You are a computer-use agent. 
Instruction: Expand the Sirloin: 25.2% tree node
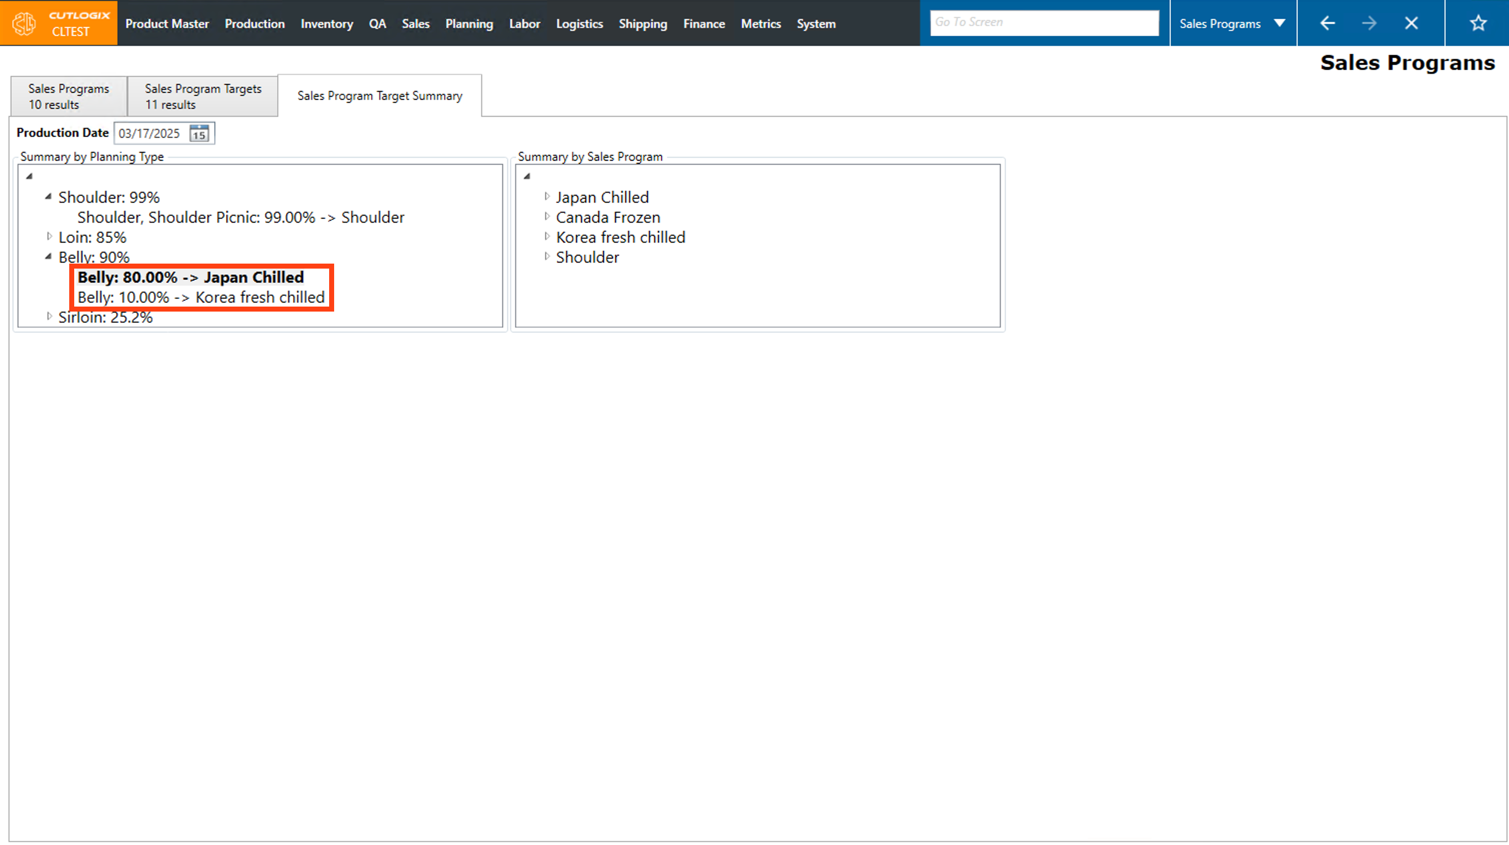(49, 317)
